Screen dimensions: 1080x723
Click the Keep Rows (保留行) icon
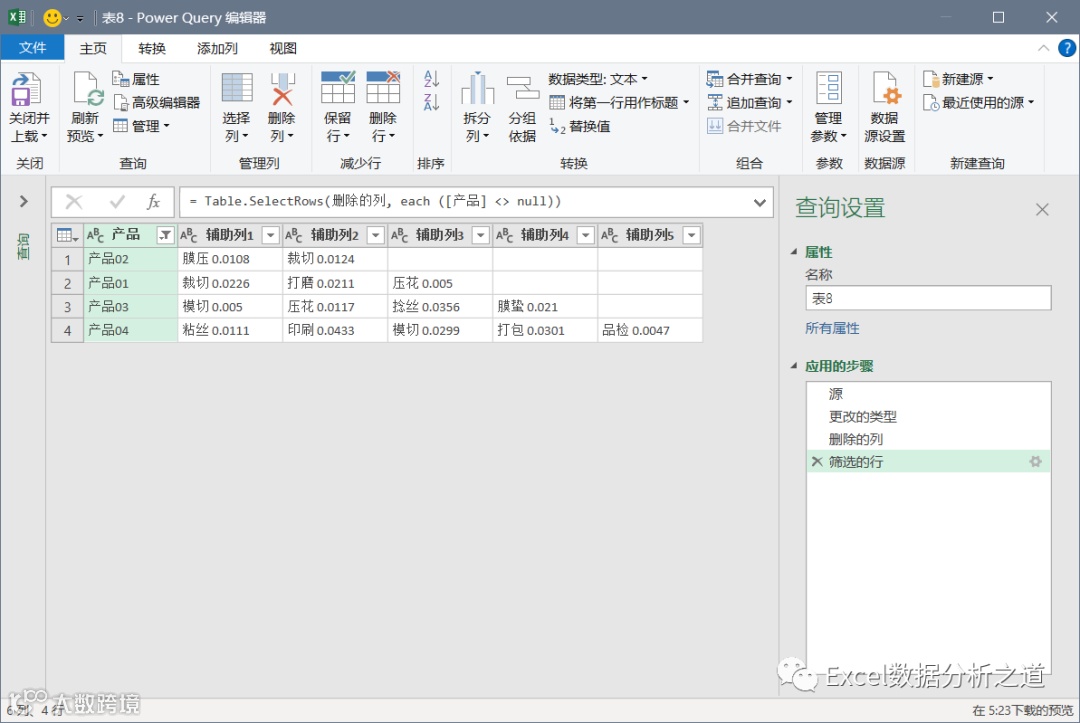coord(338,87)
